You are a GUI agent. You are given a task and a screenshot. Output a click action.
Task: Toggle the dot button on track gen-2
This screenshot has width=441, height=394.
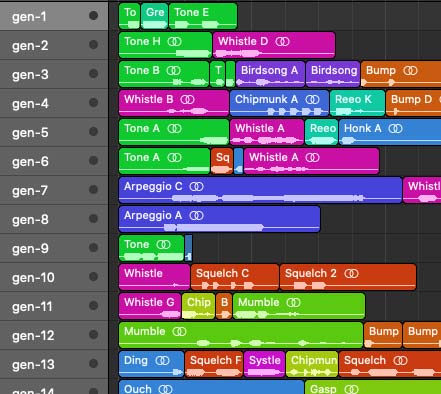tap(94, 44)
